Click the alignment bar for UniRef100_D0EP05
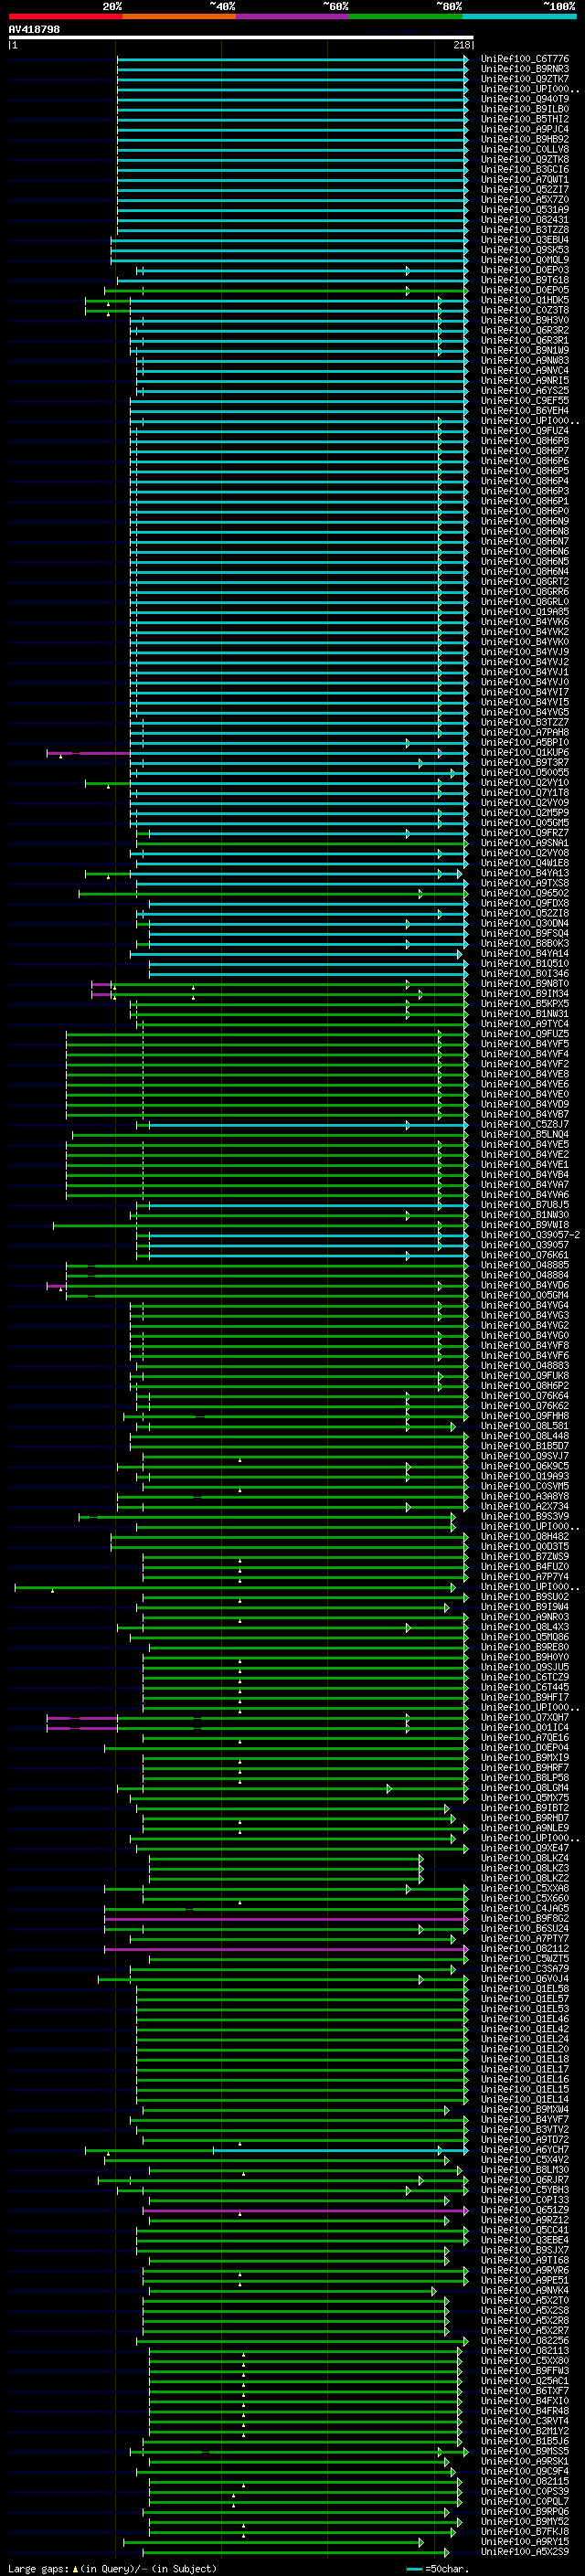 (x=286, y=290)
